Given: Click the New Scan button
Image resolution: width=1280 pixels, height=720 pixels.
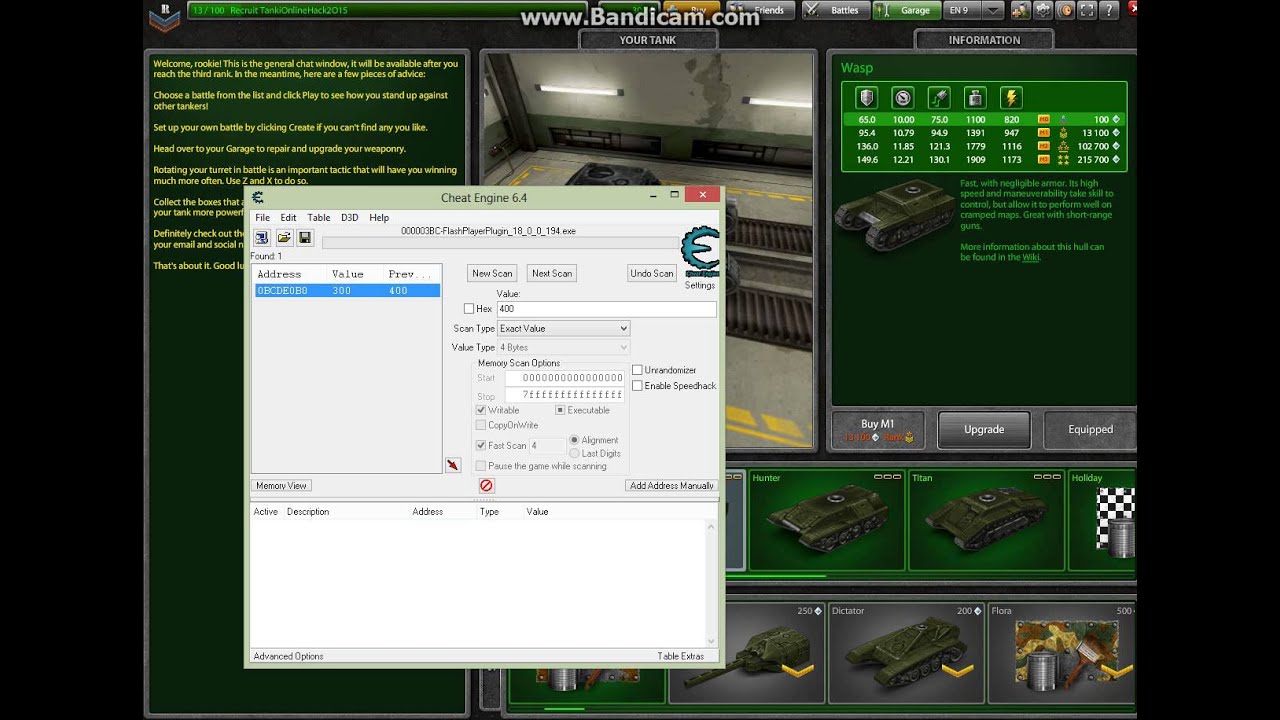Looking at the screenshot, I should 492,273.
